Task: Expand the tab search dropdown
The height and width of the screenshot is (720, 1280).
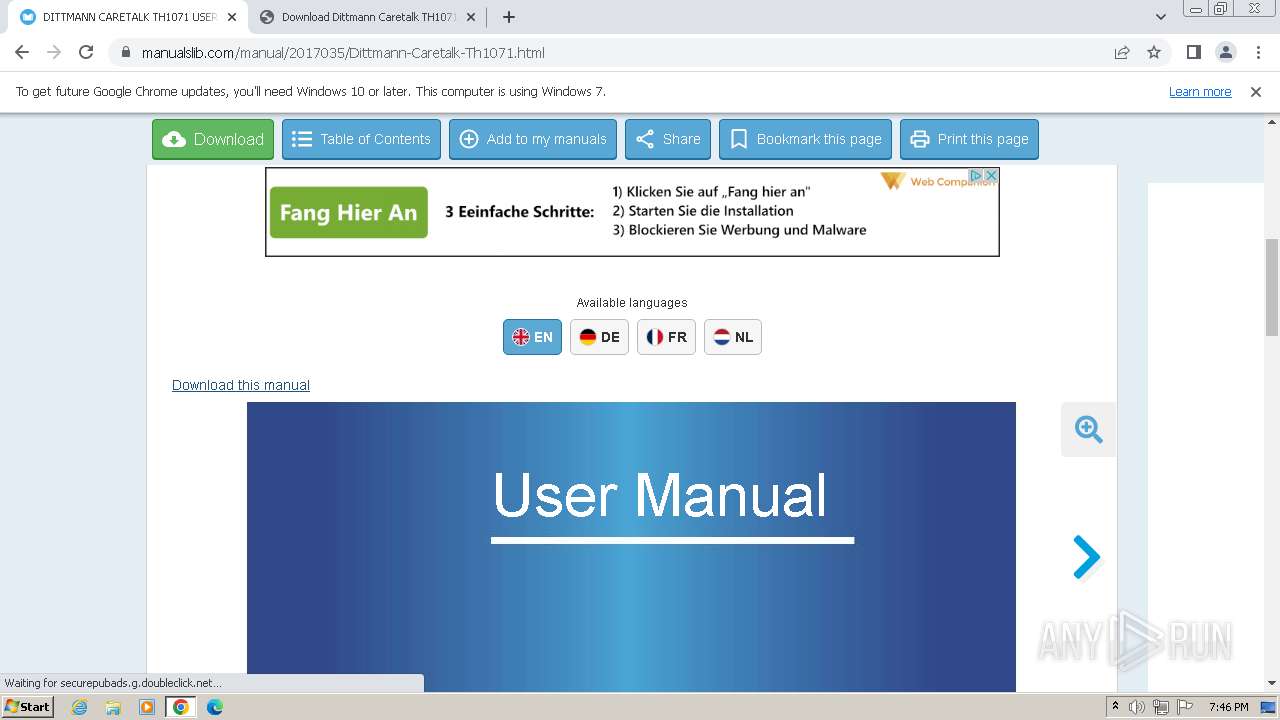Action: [1161, 17]
